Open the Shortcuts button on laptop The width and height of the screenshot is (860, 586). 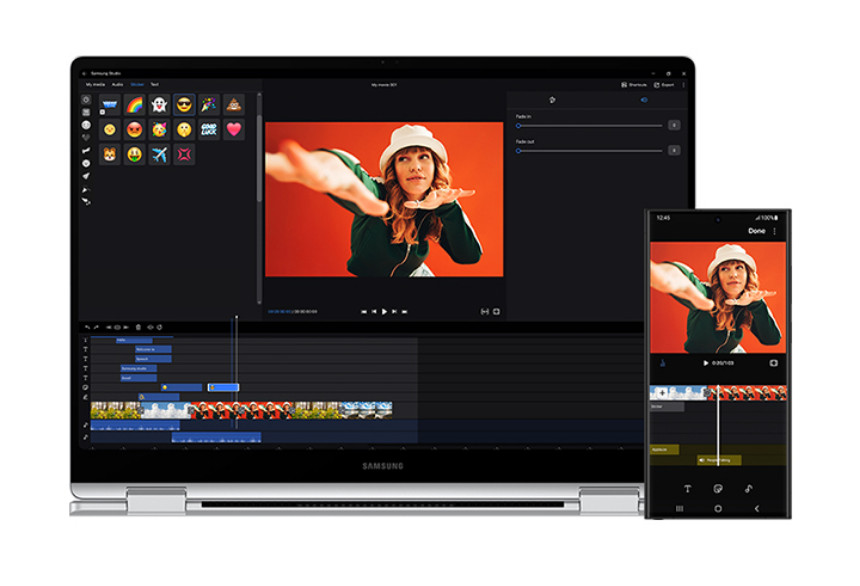pyautogui.click(x=634, y=85)
